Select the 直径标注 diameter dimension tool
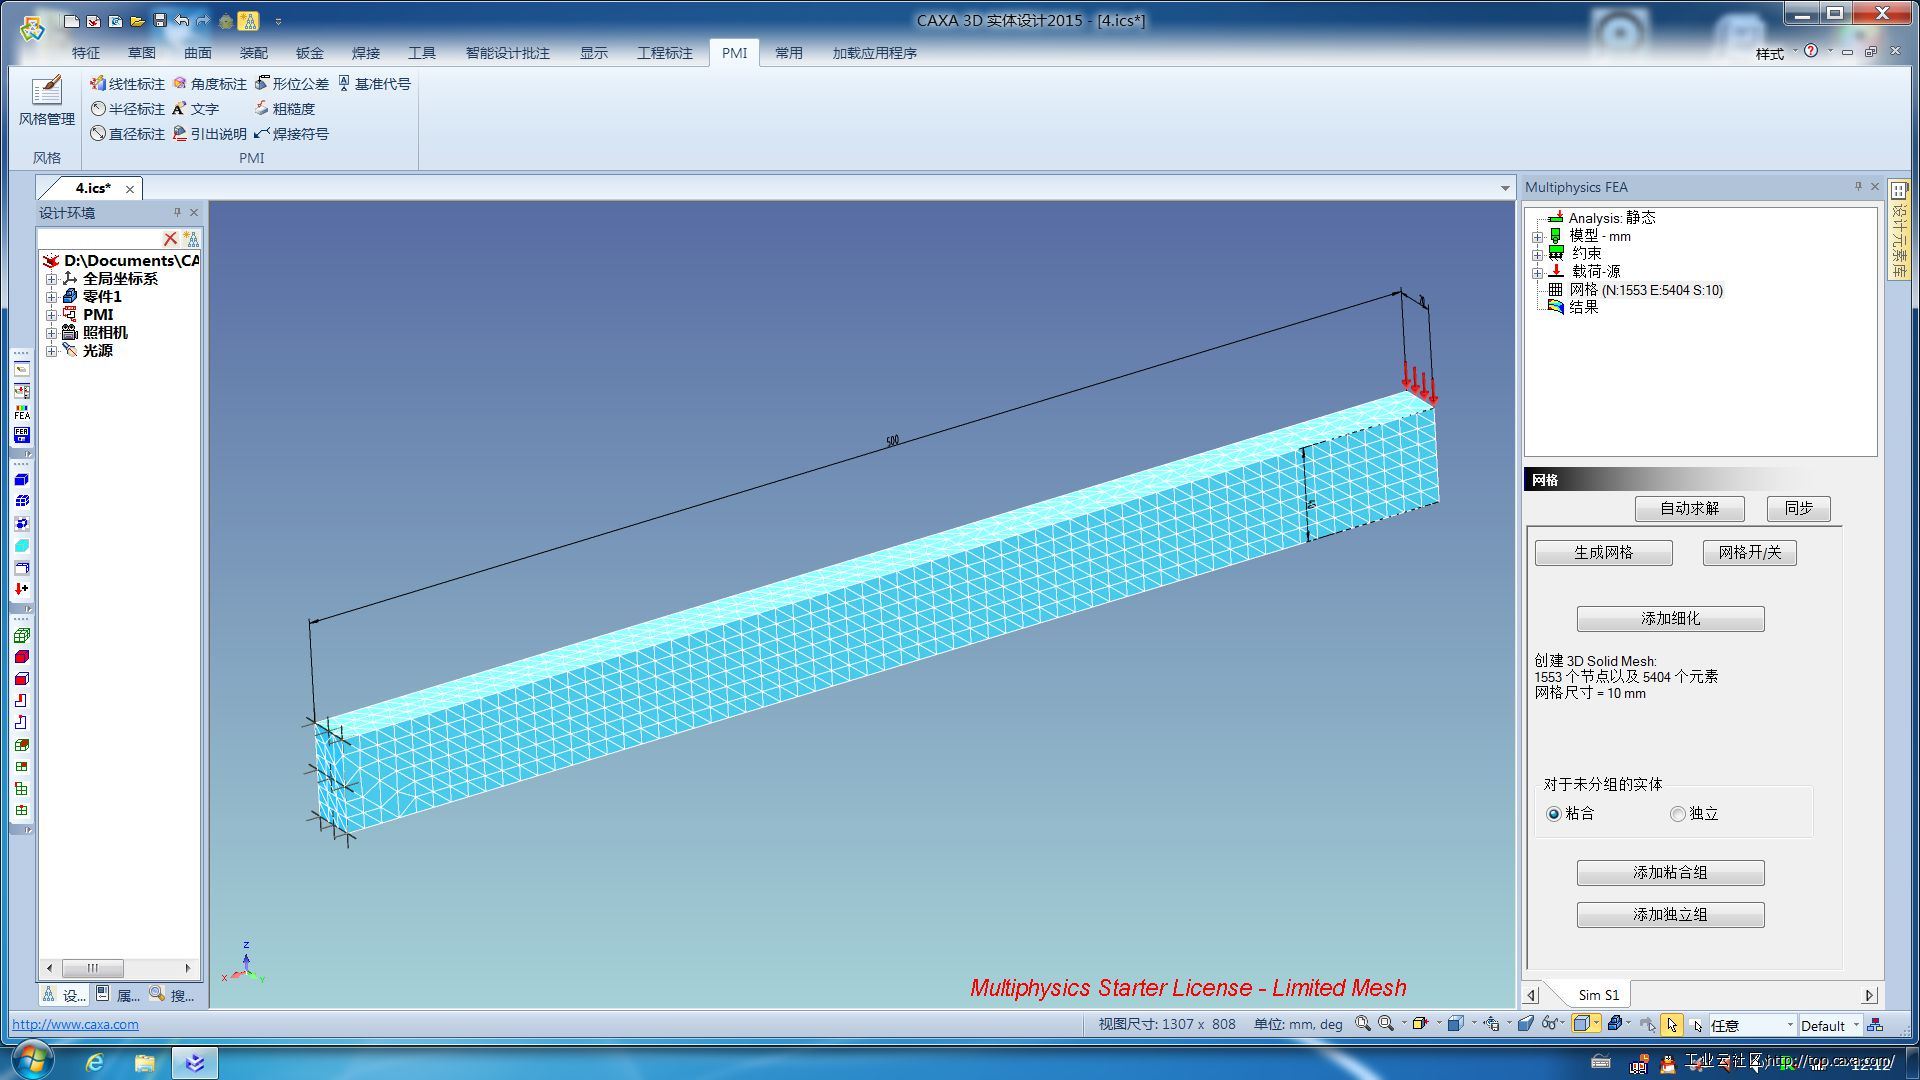 tap(127, 134)
